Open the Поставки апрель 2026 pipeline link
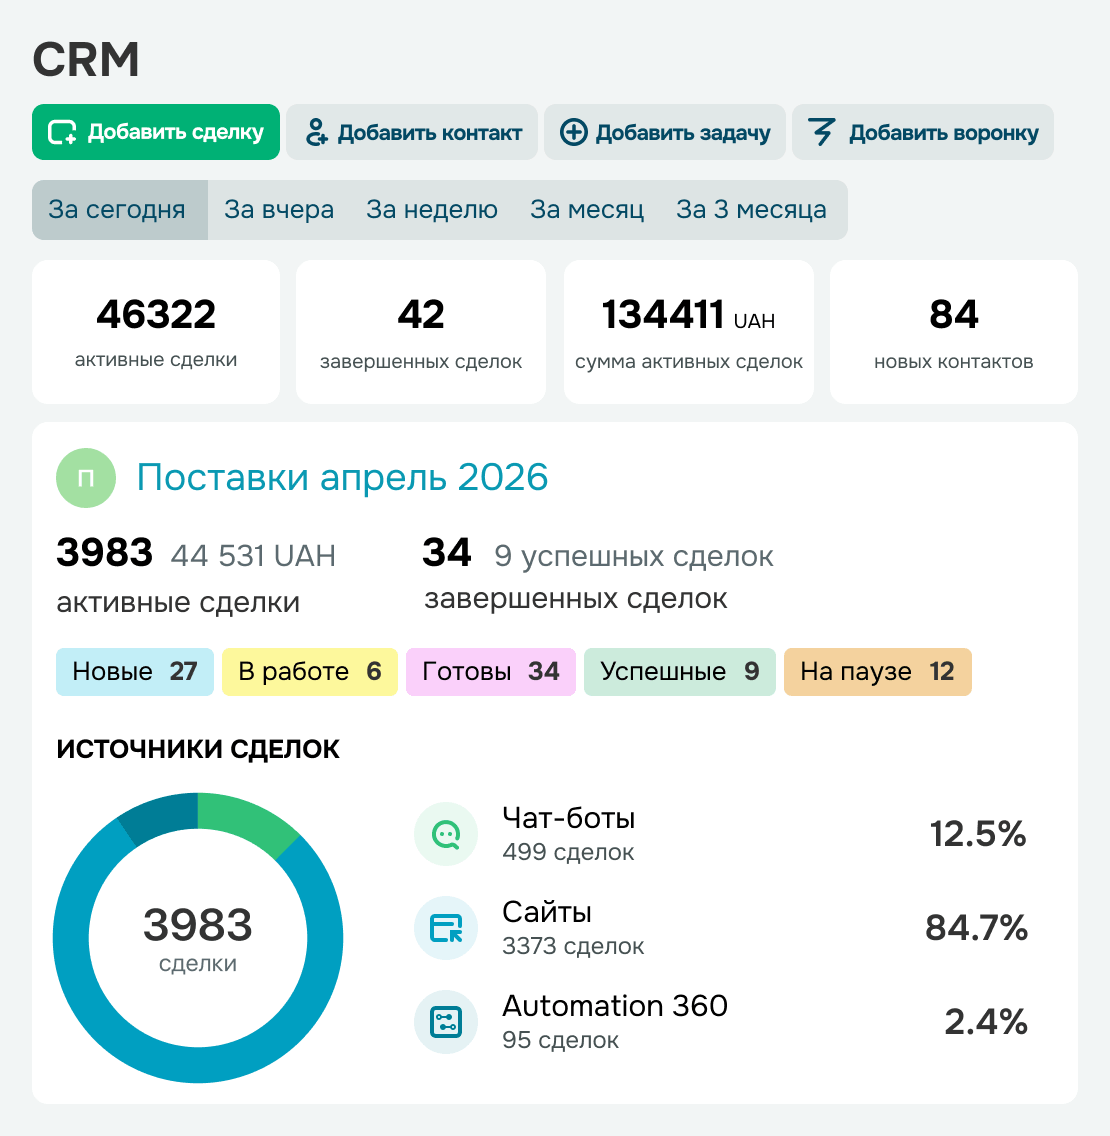The width and height of the screenshot is (1110, 1136). 342,477
